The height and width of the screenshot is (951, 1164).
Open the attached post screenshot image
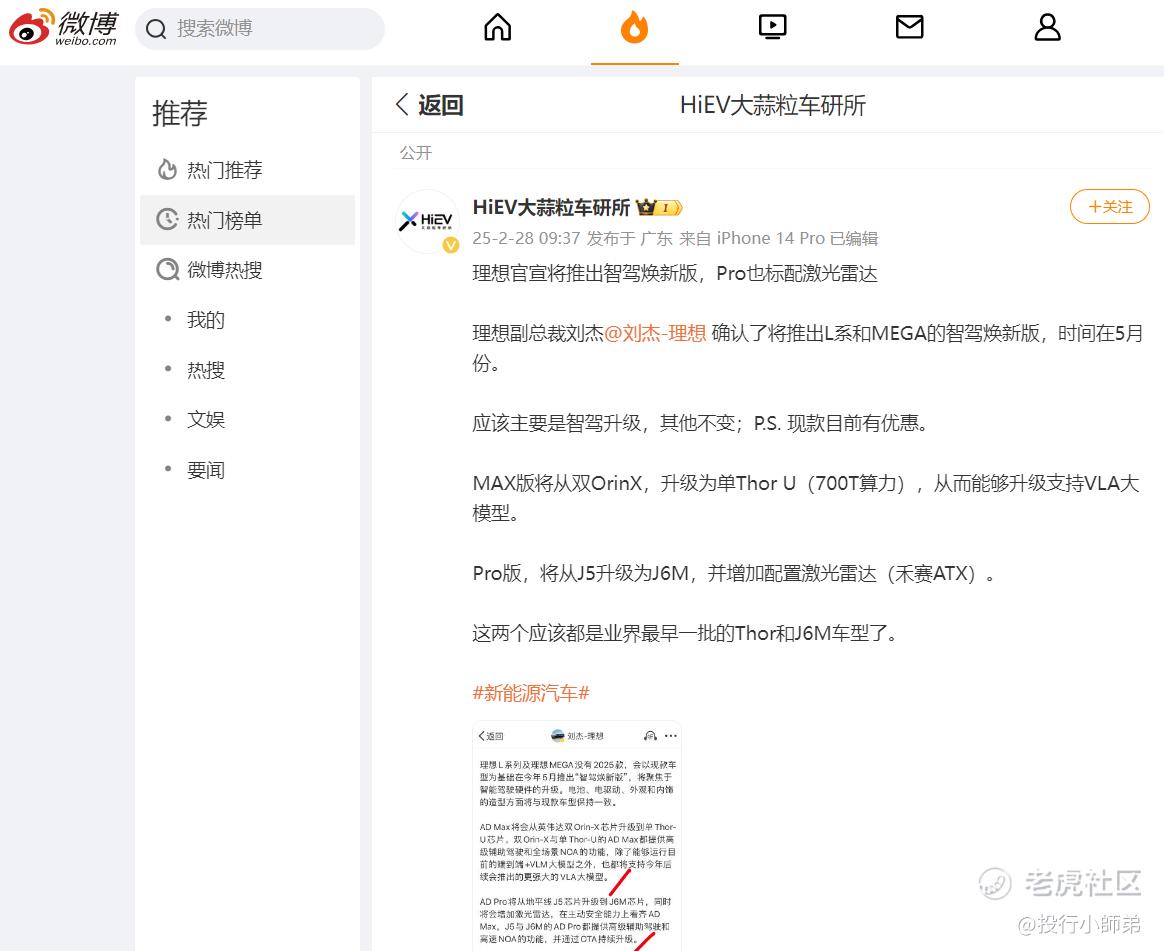[577, 835]
